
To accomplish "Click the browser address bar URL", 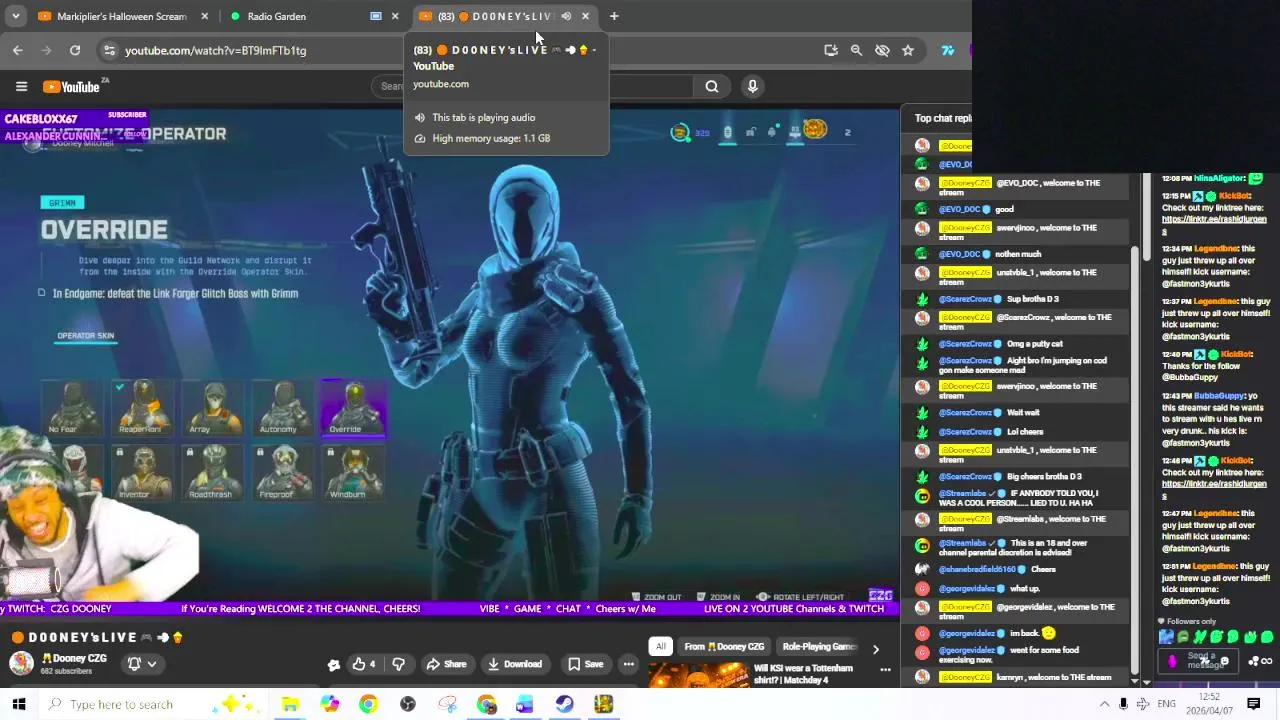I will pos(216,50).
